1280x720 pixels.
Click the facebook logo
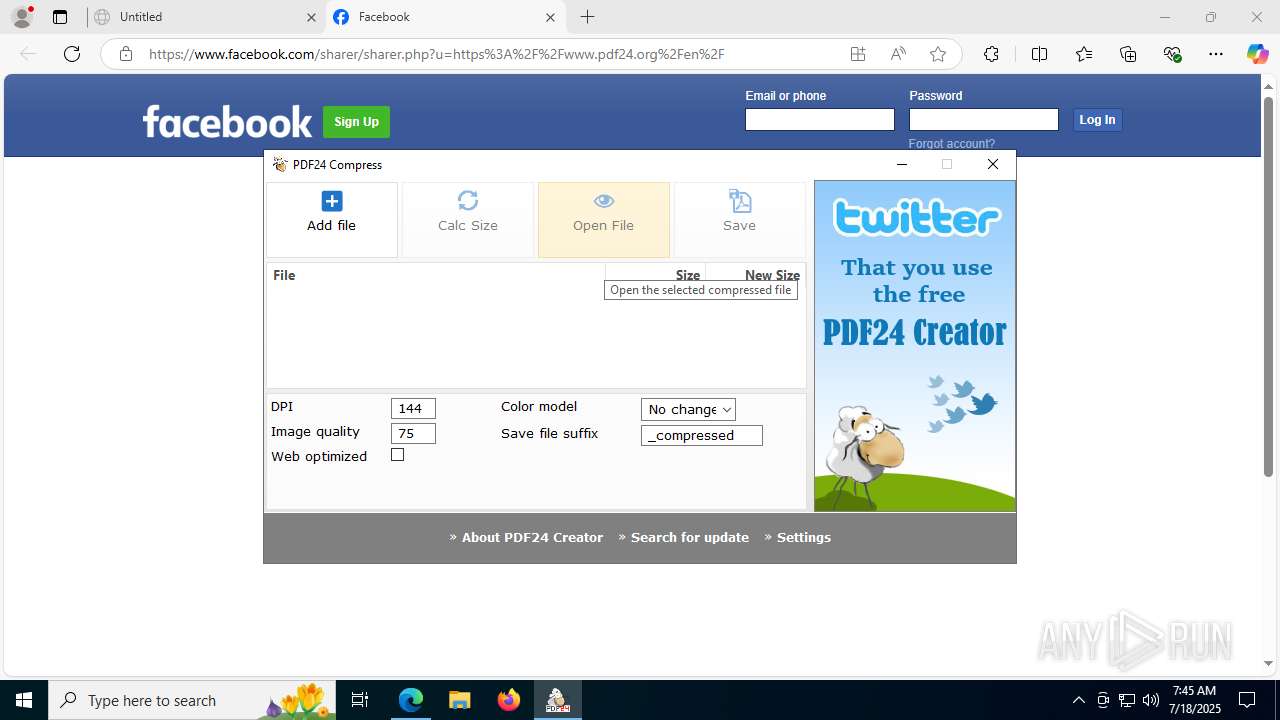pyautogui.click(x=227, y=122)
